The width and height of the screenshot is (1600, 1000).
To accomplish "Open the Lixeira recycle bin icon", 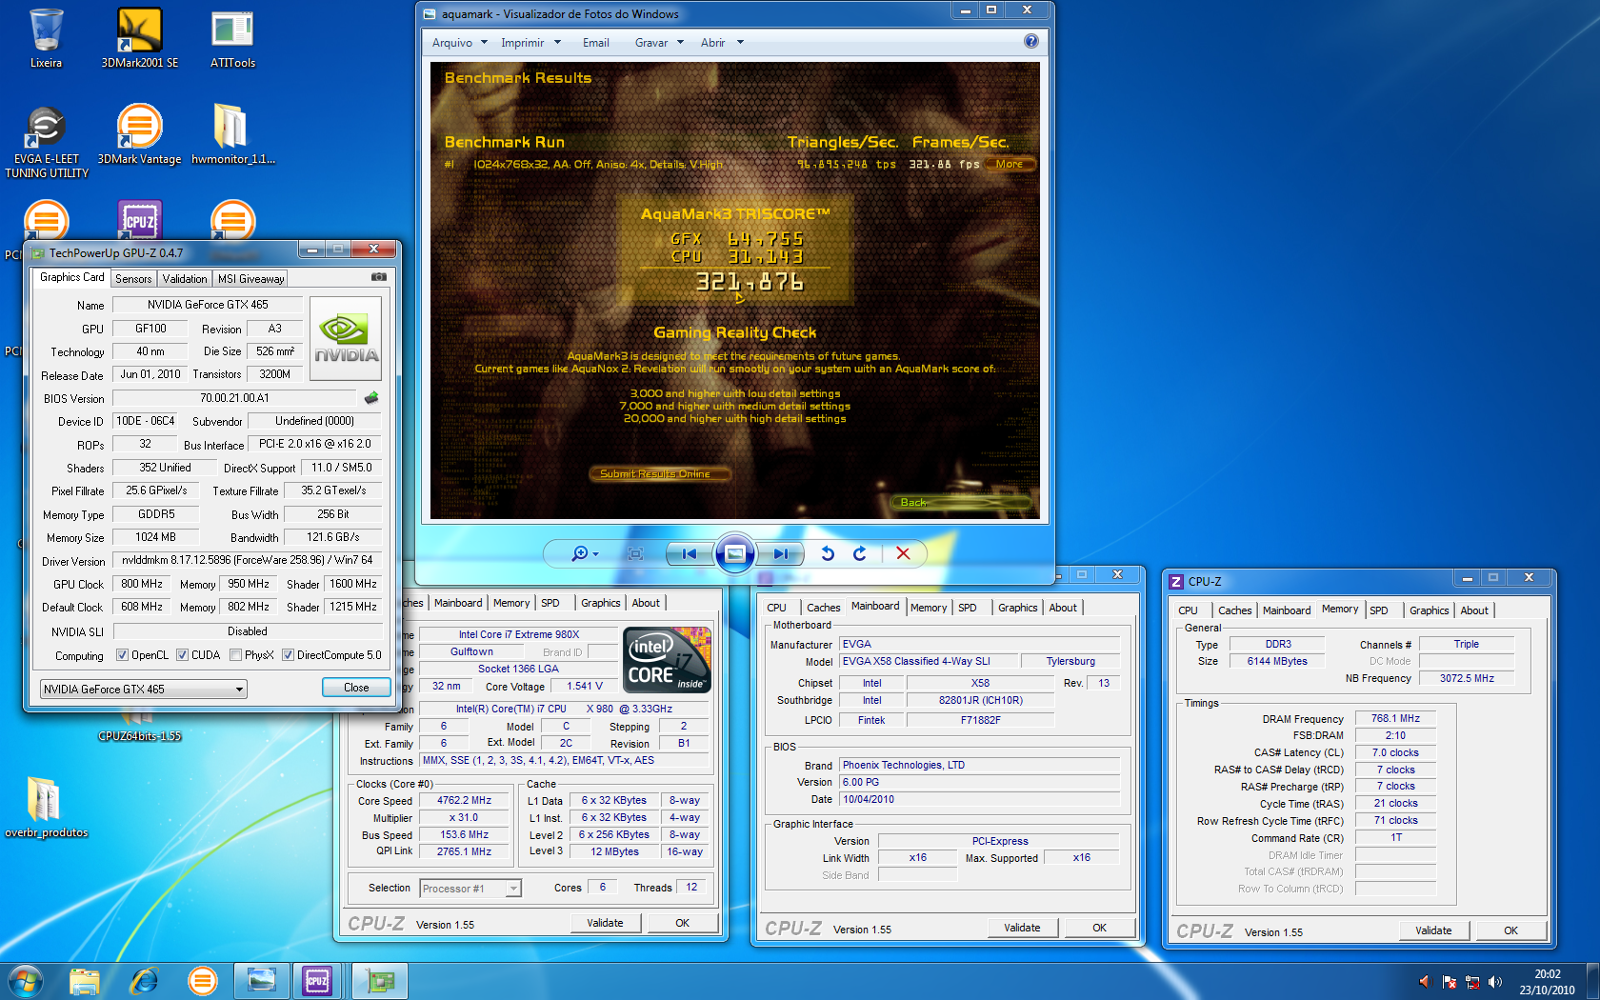I will (46, 38).
